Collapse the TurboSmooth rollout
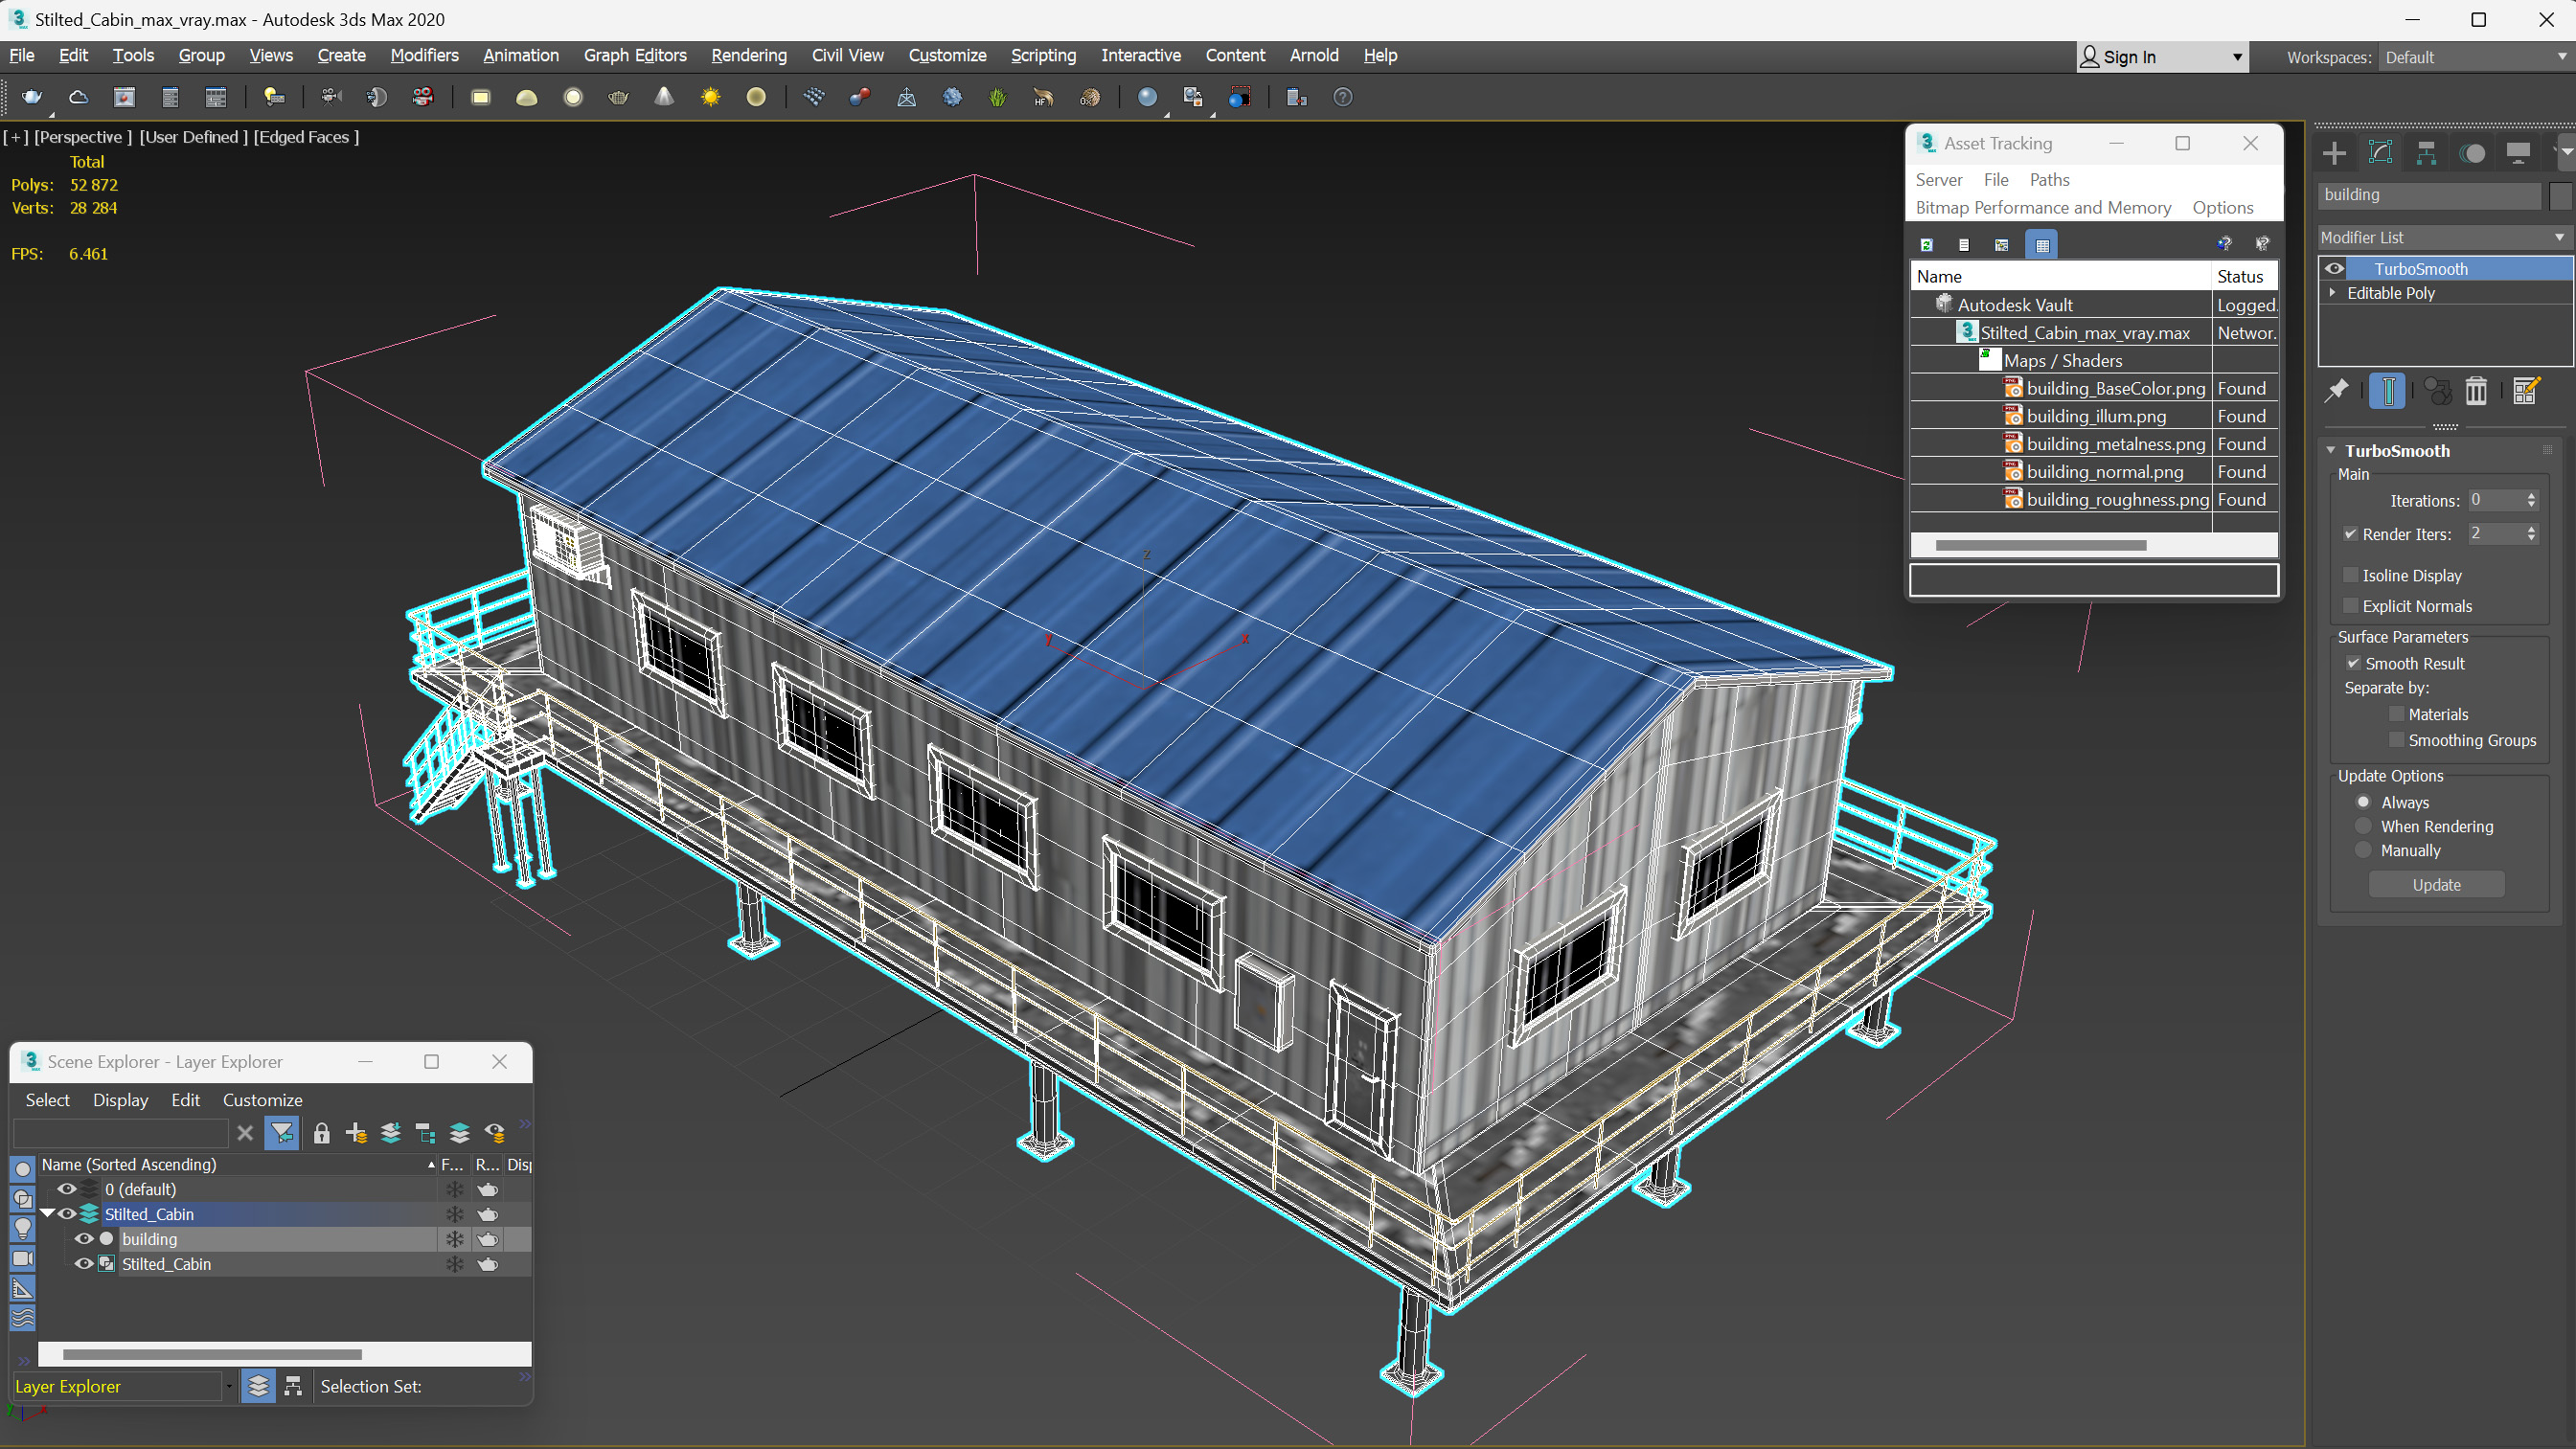Screen dimensions: 2576x1449 tap(2331, 450)
